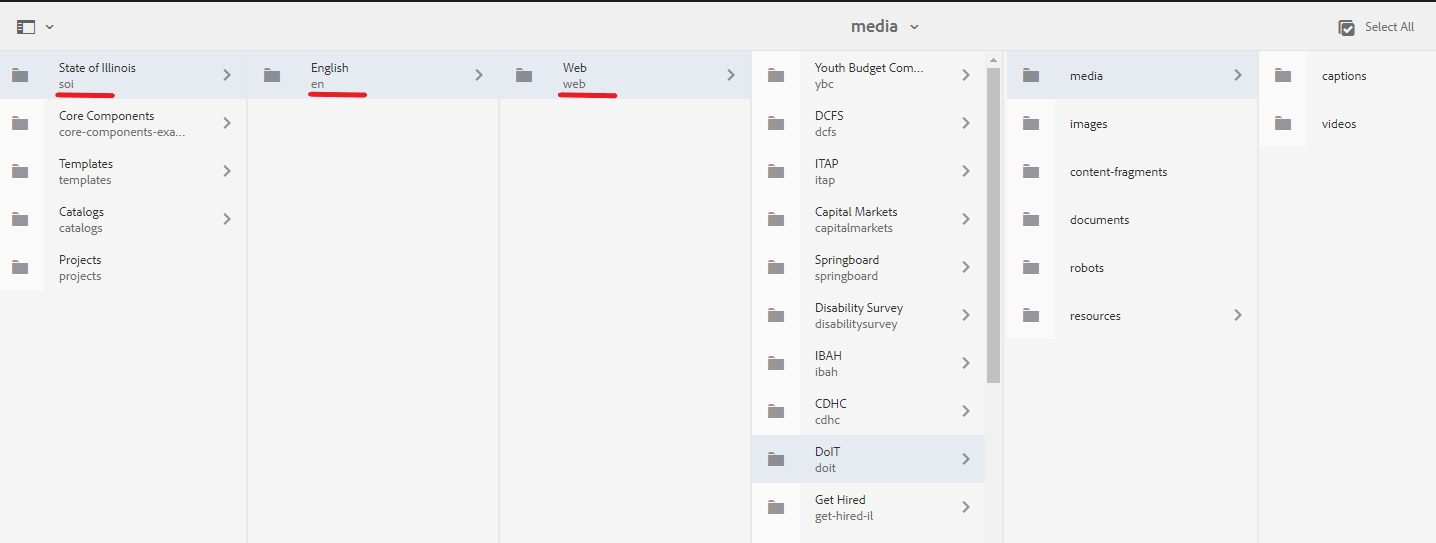Click the 'Projects' folder name

click(x=80, y=260)
